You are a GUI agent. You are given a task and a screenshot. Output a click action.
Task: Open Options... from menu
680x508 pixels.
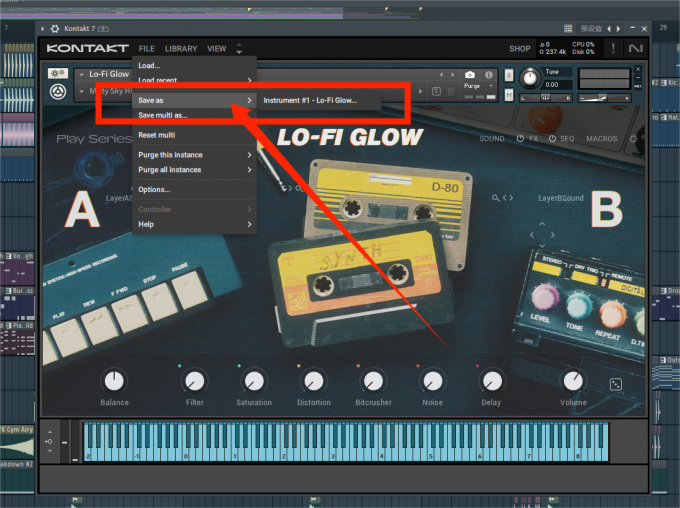194,190
